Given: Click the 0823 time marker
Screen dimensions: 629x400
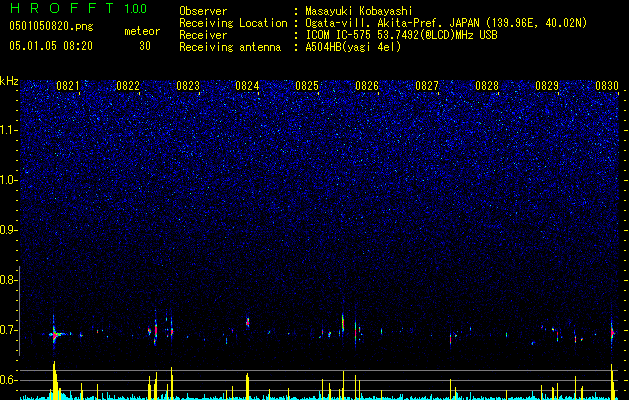Looking at the screenshot, I should point(188,86).
